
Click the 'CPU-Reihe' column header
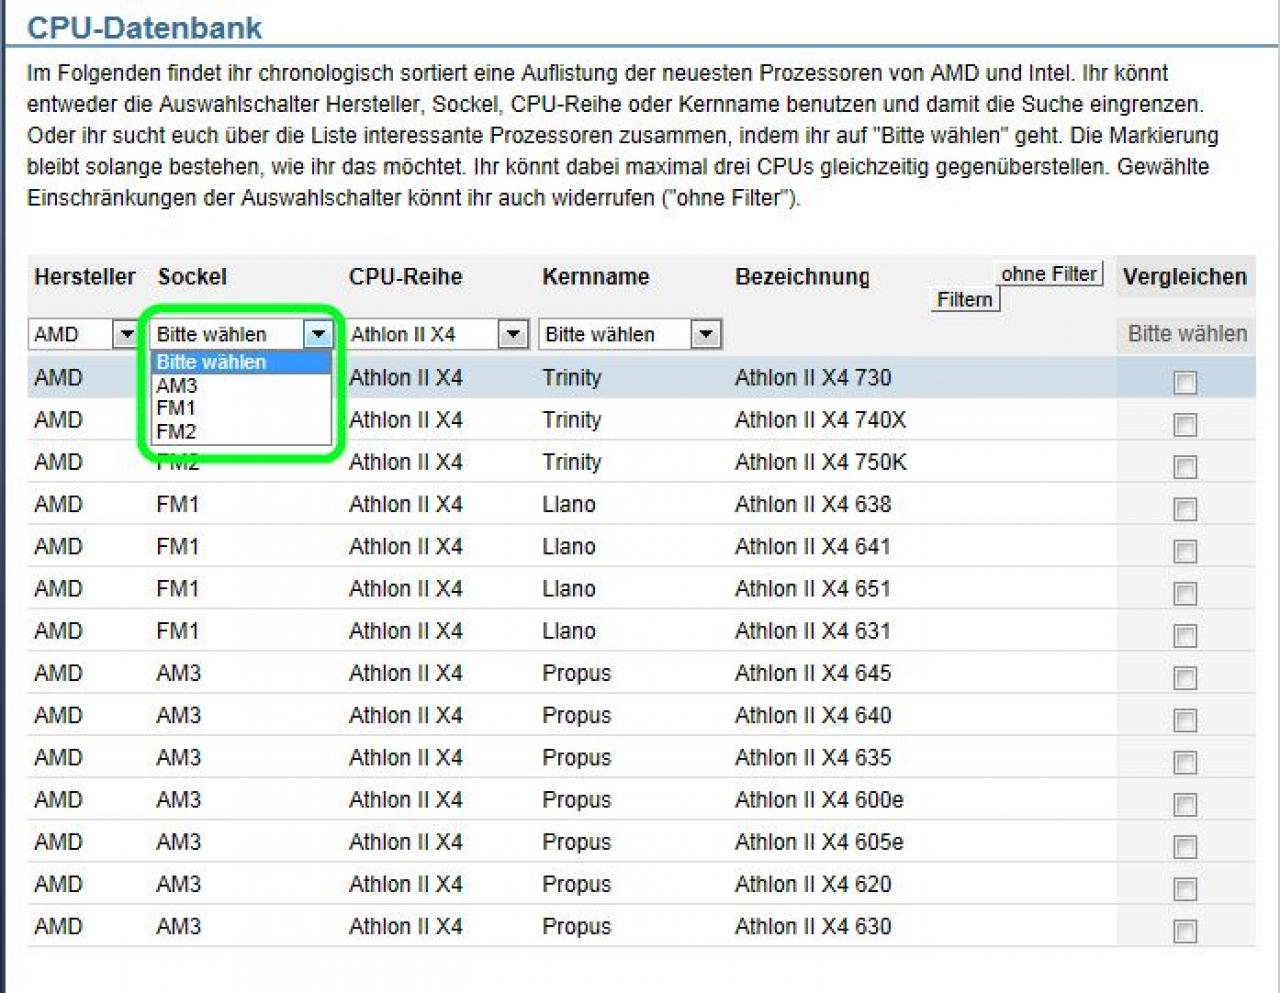click(405, 277)
